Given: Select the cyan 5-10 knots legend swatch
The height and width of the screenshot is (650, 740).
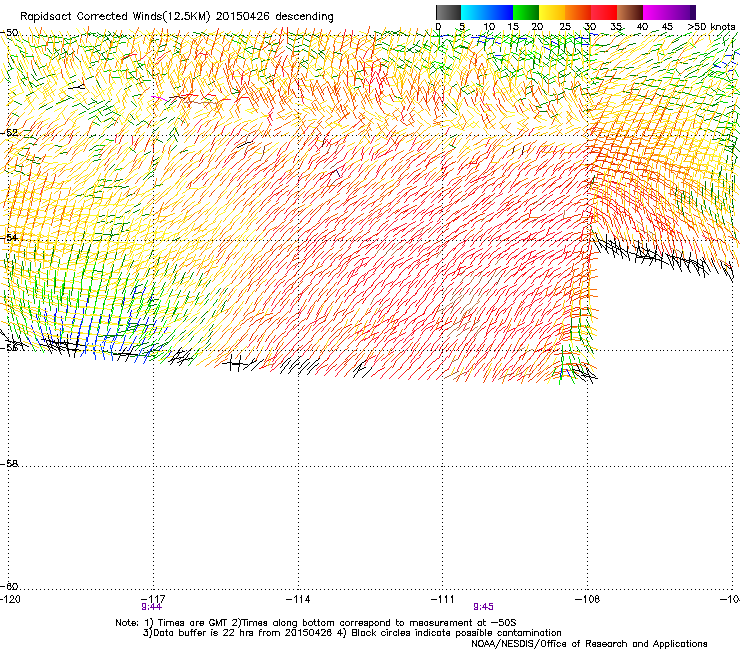Looking at the screenshot, I should pos(474,12).
